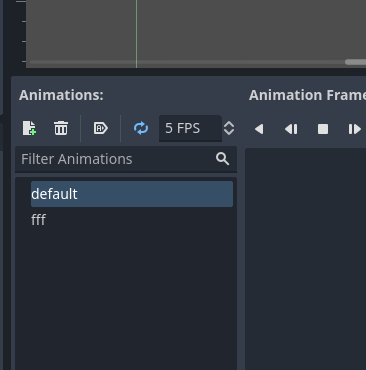Image resolution: width=366 pixels, height=370 pixels.
Task: Click the magnifier icon in the filter box
Action: pyautogui.click(x=222, y=159)
